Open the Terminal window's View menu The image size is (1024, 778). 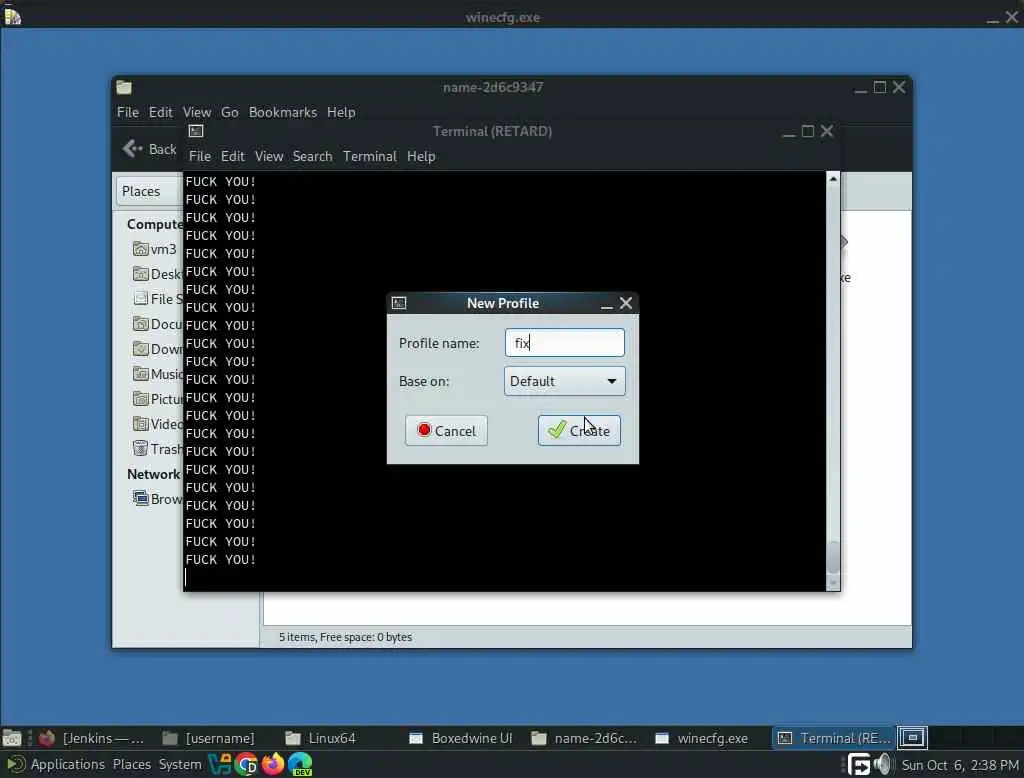pyautogui.click(x=269, y=156)
